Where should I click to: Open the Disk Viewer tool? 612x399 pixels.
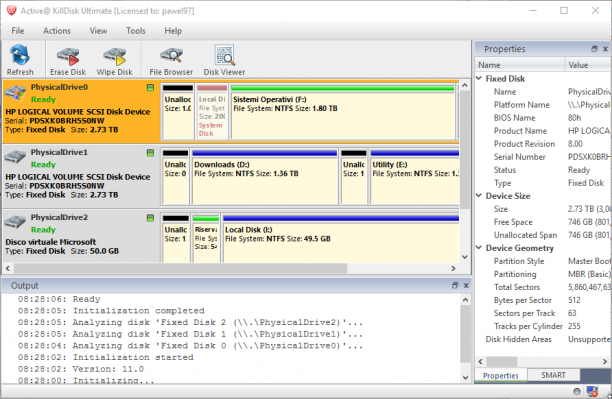pyautogui.click(x=224, y=60)
